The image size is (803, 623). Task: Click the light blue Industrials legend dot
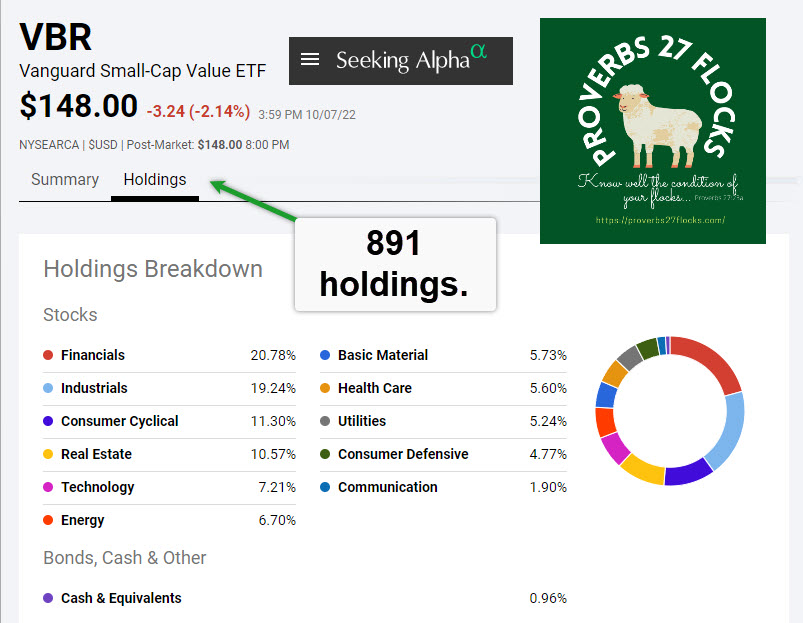point(48,388)
